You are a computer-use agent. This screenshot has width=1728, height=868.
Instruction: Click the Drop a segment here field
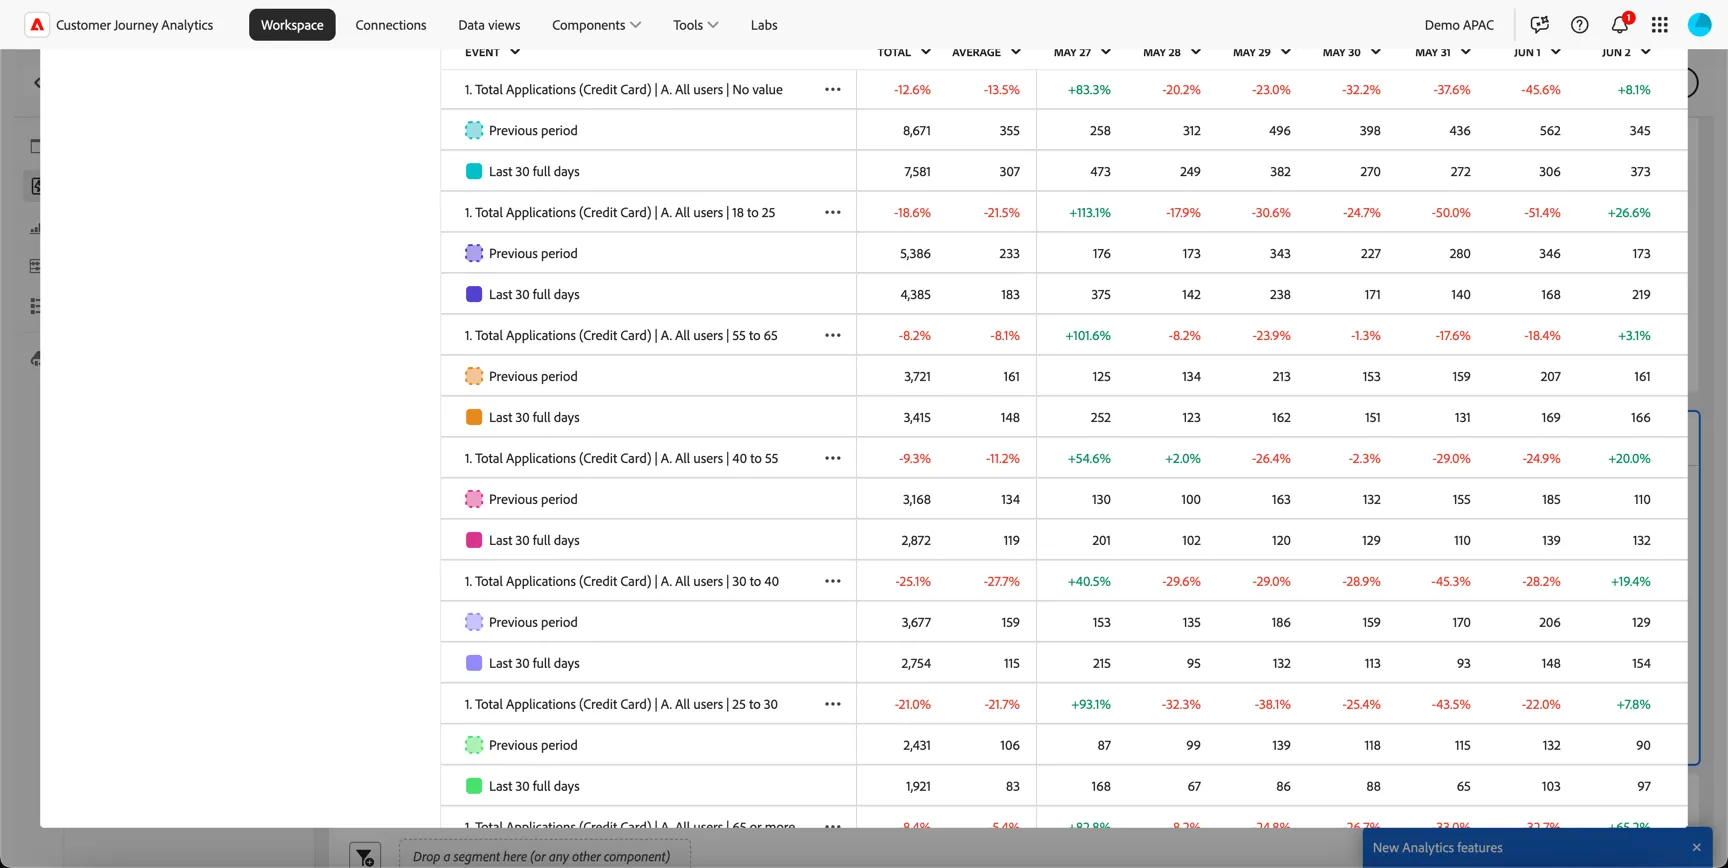545,856
